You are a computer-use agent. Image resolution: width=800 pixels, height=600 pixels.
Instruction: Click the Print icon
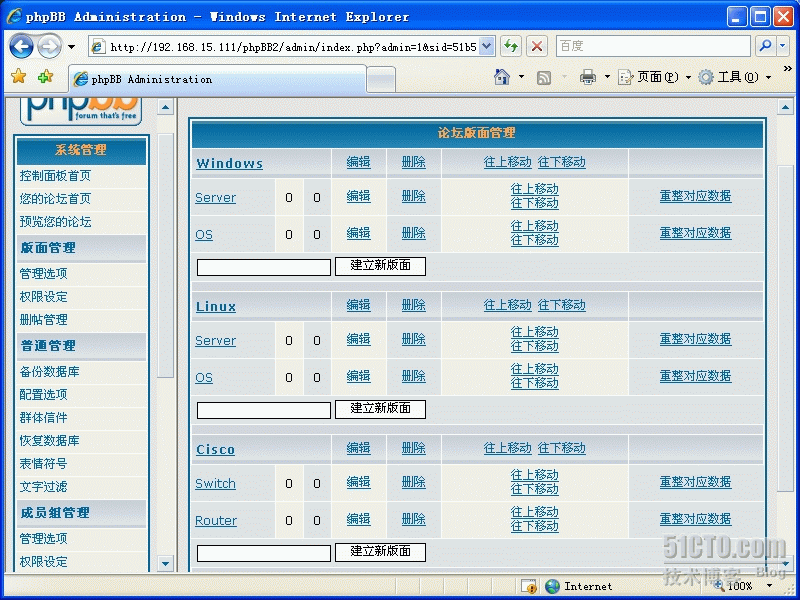(588, 77)
